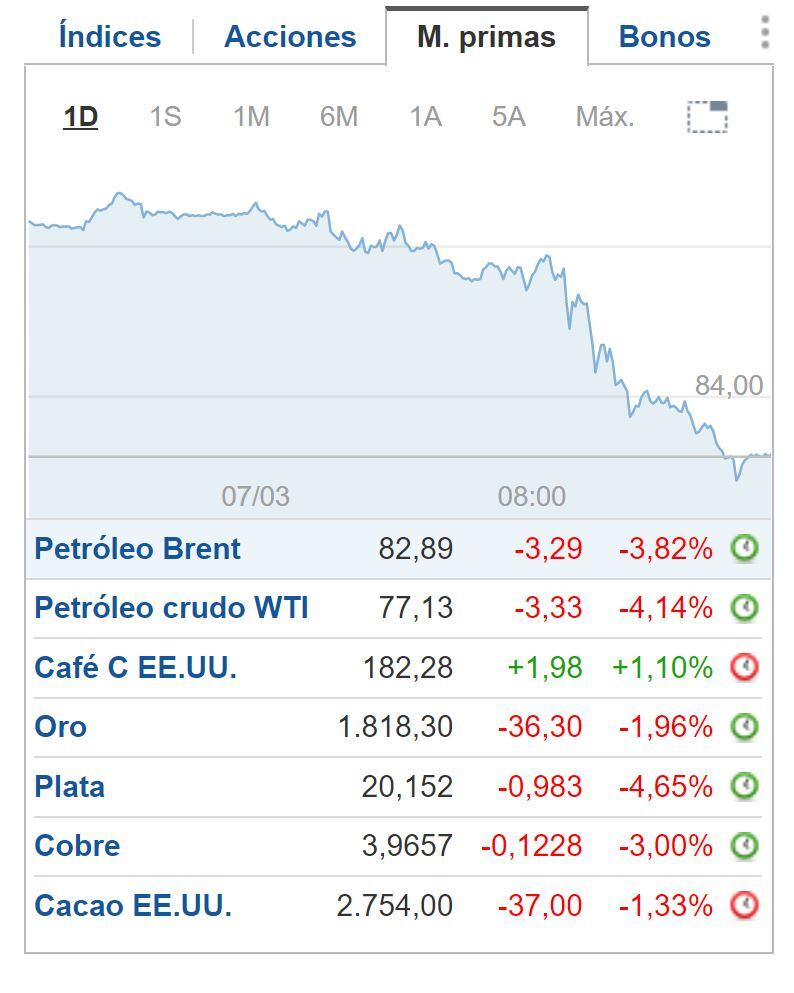The height and width of the screenshot is (993, 794).
Task: Click the red clock icon for Cacao EE.UU.
Action: 748,906
